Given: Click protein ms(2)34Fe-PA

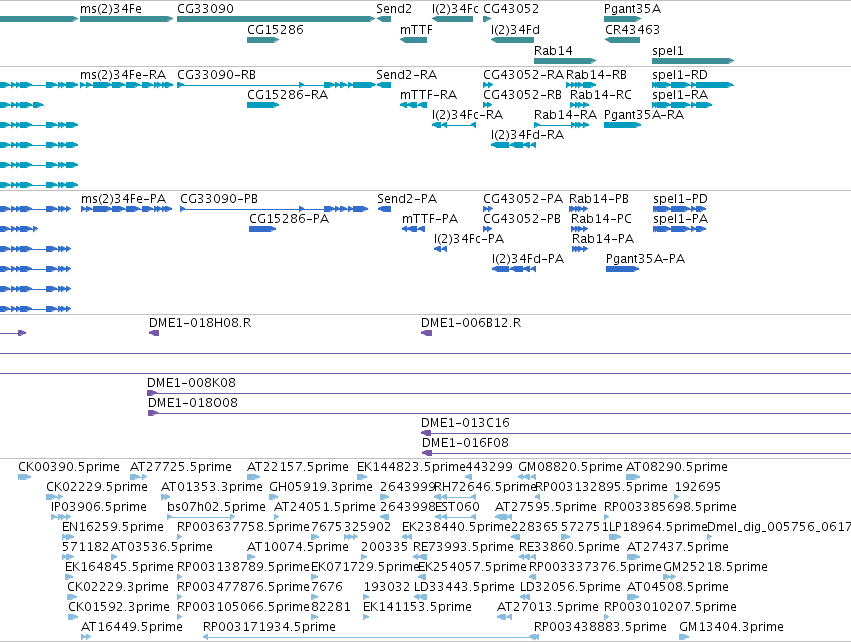Looking at the screenshot, I should click(x=123, y=199).
